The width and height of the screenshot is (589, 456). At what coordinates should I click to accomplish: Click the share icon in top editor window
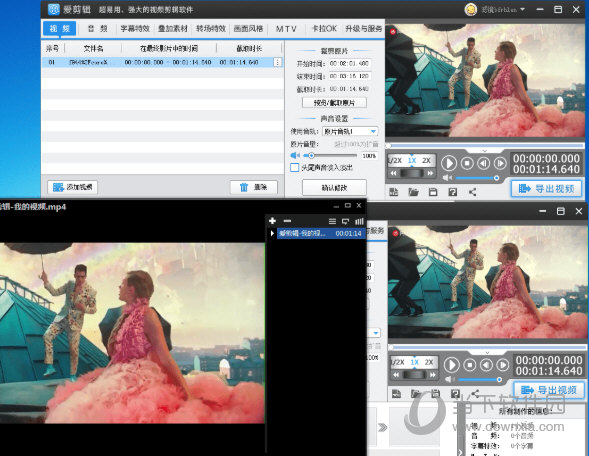click(x=473, y=192)
